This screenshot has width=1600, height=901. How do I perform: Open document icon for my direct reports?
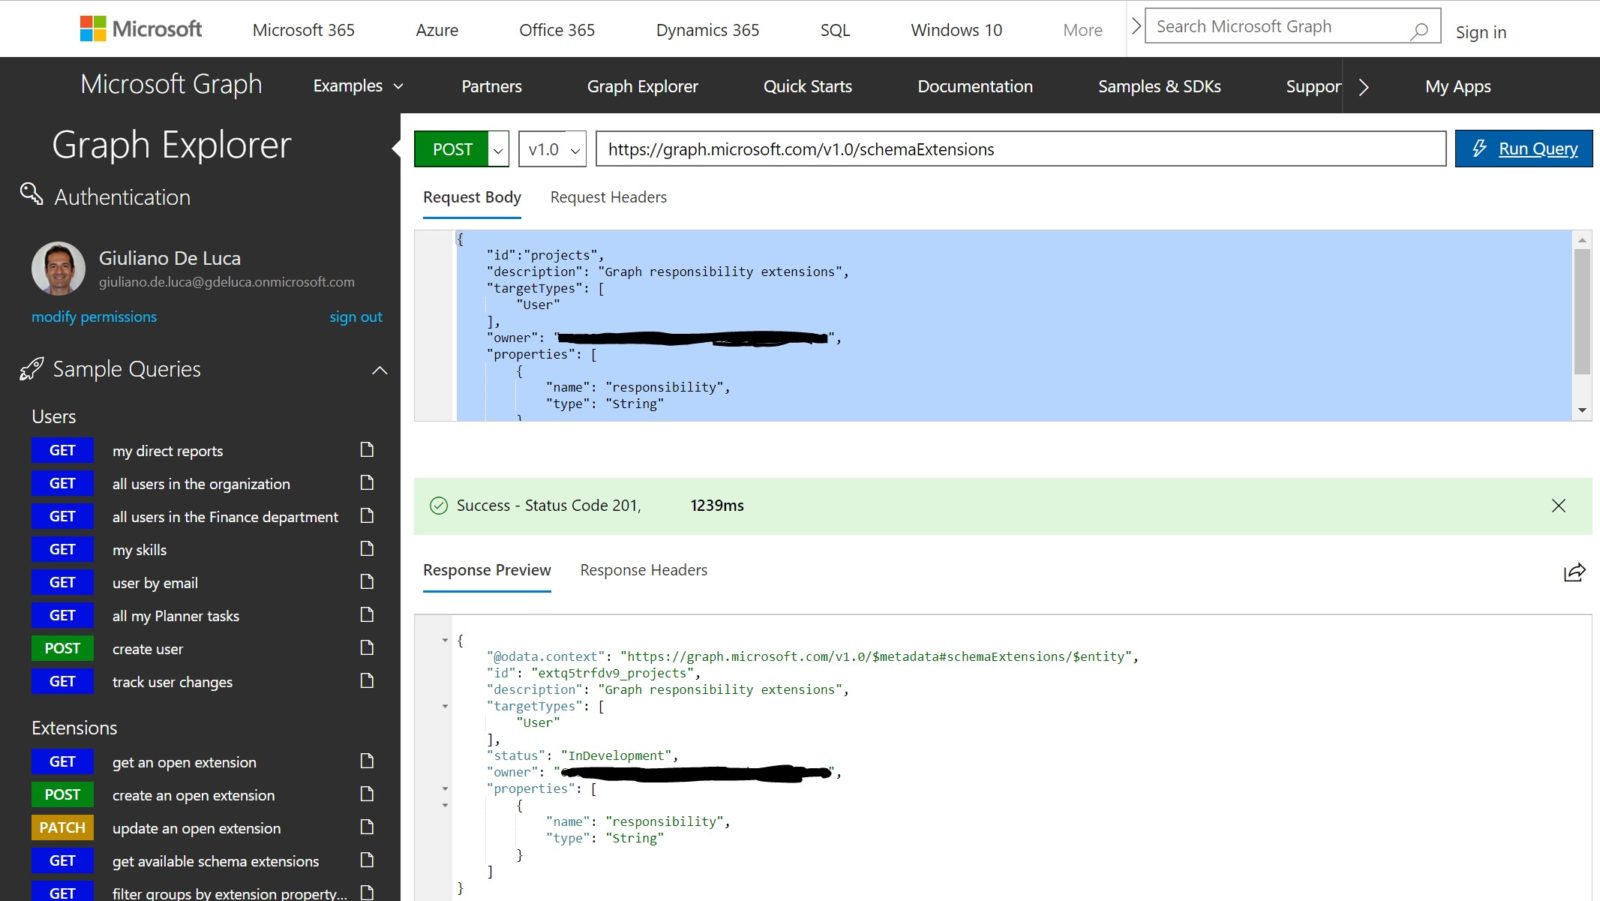coord(367,450)
